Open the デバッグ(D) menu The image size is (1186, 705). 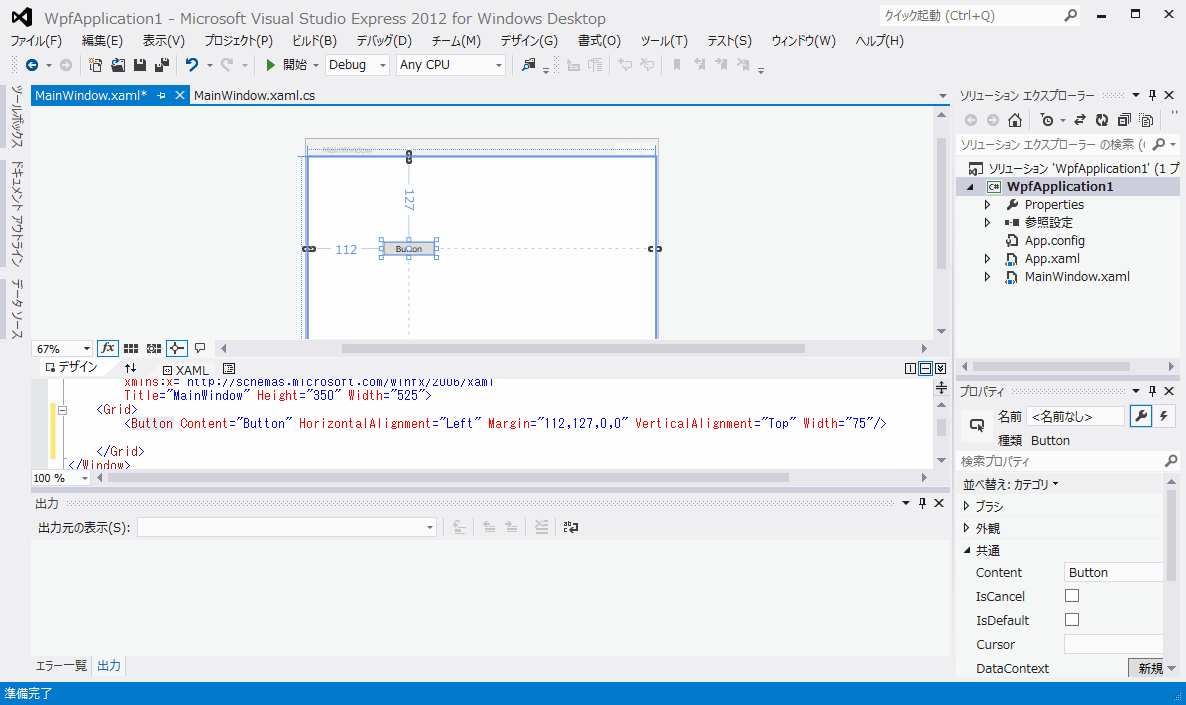384,41
